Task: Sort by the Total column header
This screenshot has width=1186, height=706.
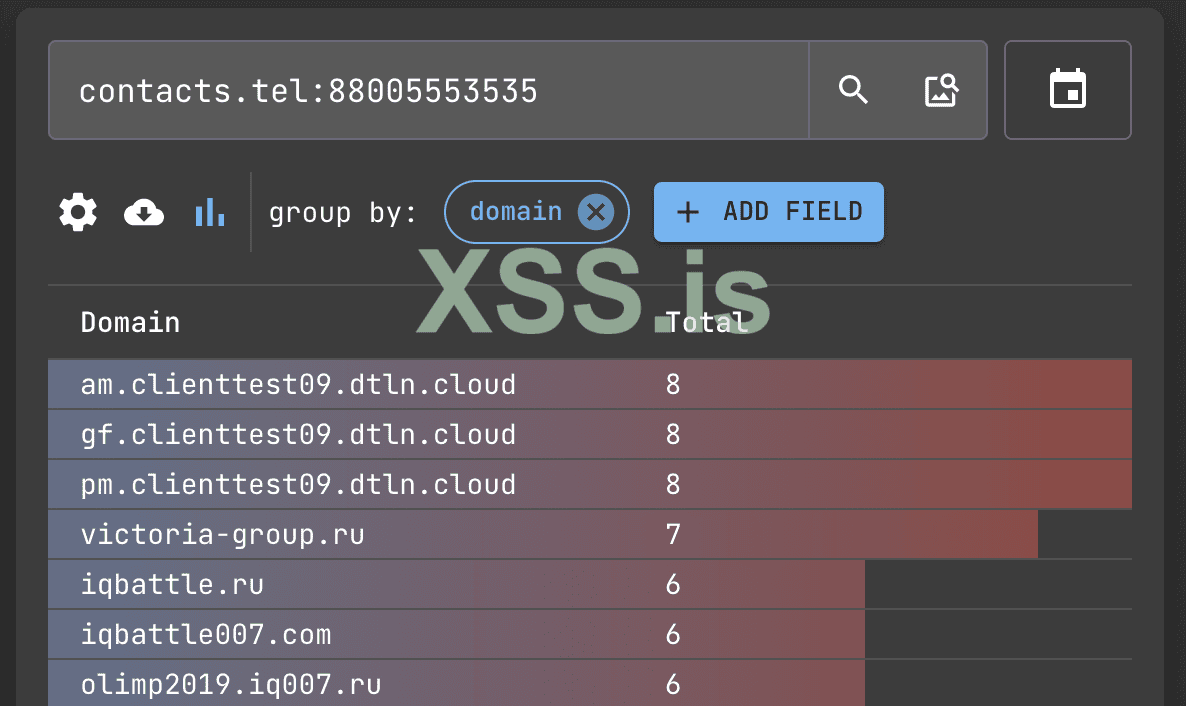Action: (706, 322)
